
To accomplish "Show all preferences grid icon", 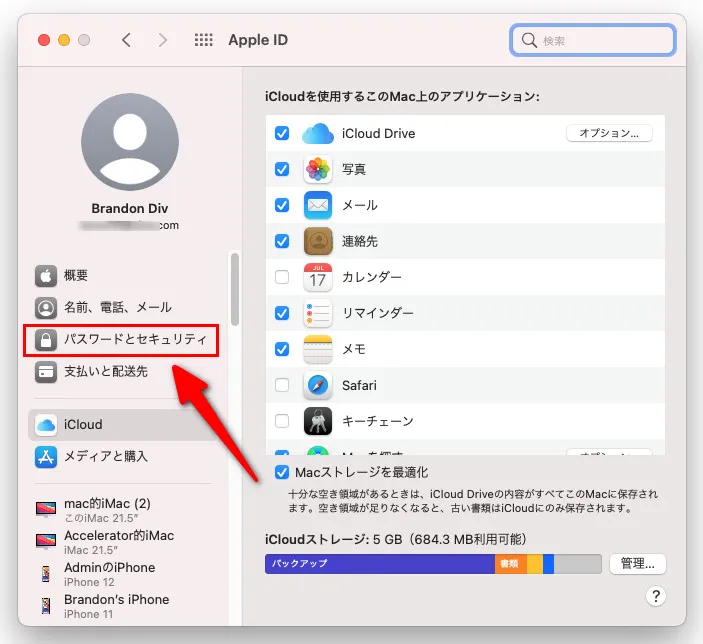I will tap(204, 40).
